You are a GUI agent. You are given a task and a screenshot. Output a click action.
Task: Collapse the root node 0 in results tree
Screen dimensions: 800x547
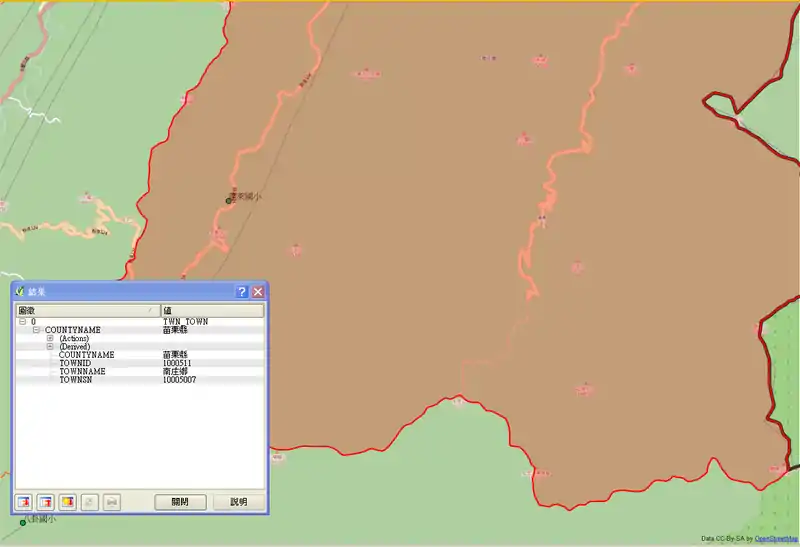click(22, 322)
